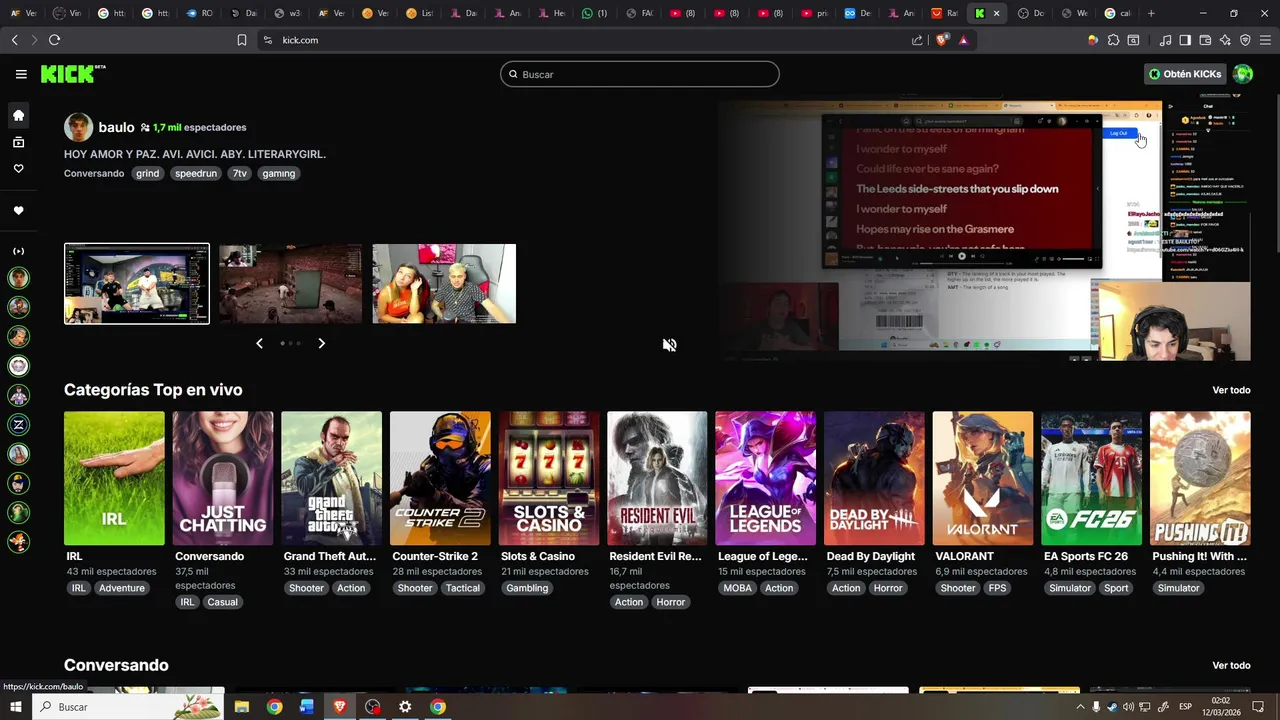Open Brave Shields icon
This screenshot has width=1280, height=720.
(942, 40)
